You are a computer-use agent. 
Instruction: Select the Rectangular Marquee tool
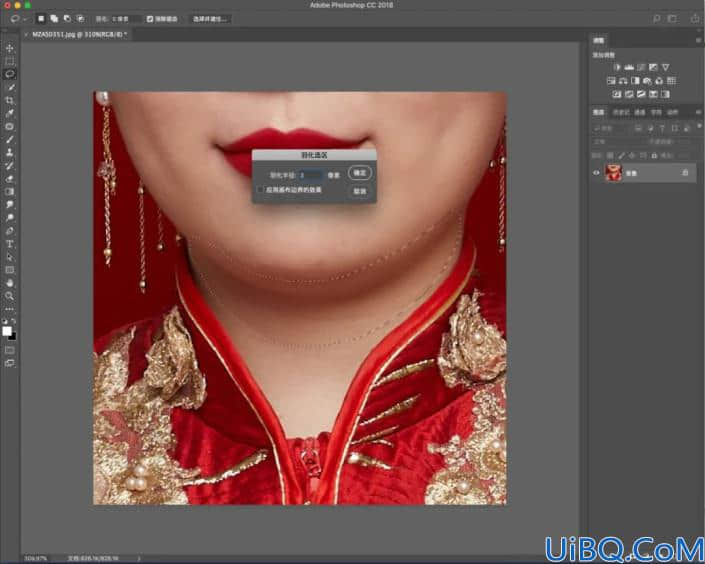[x=9, y=61]
